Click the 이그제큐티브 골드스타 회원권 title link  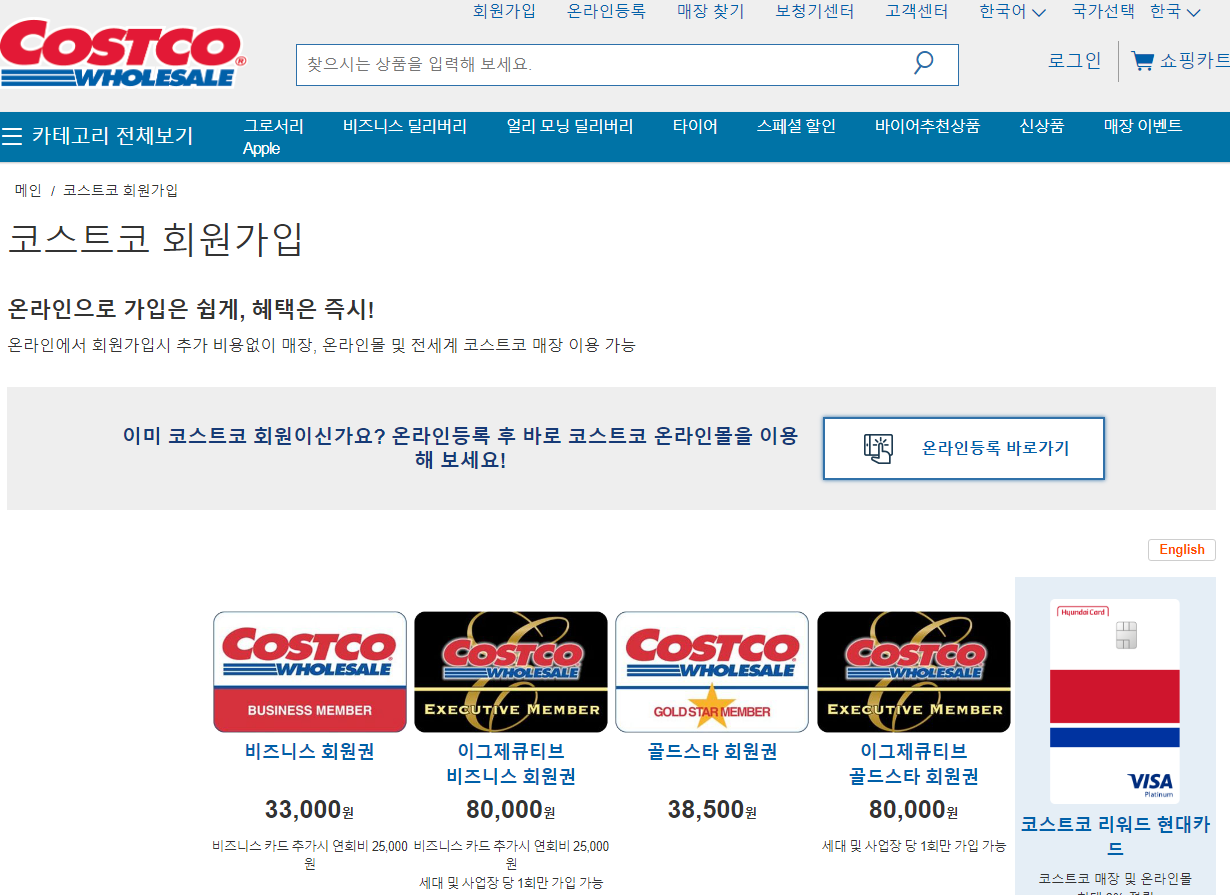click(x=914, y=764)
